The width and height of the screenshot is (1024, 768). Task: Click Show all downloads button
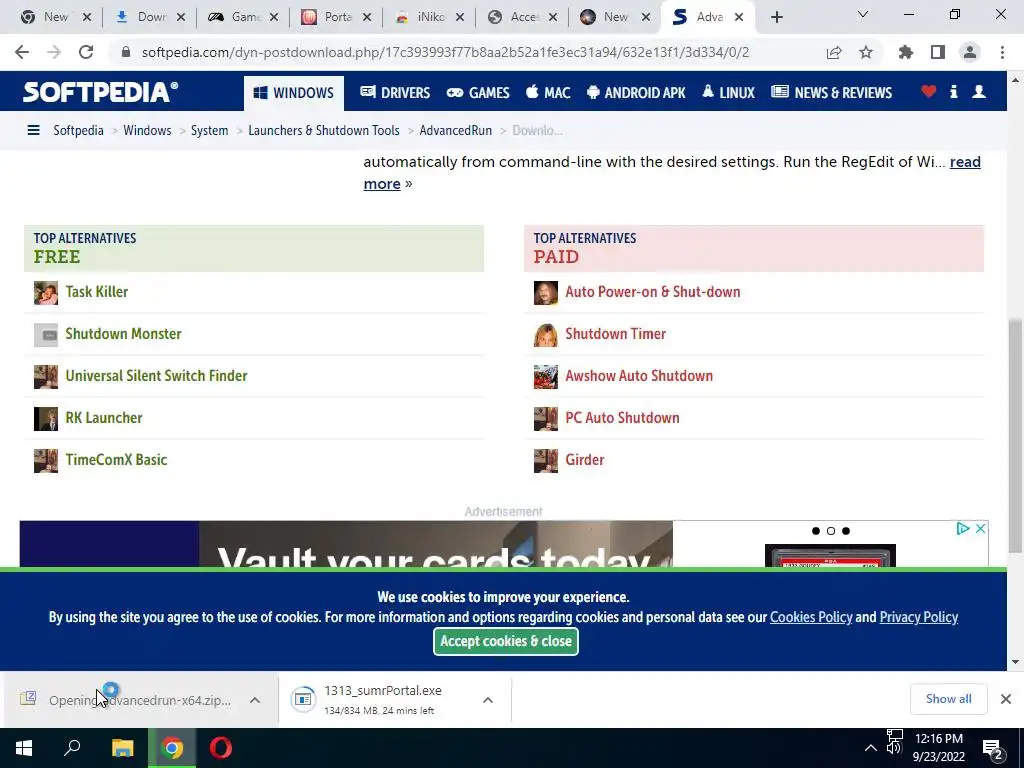coord(948,699)
